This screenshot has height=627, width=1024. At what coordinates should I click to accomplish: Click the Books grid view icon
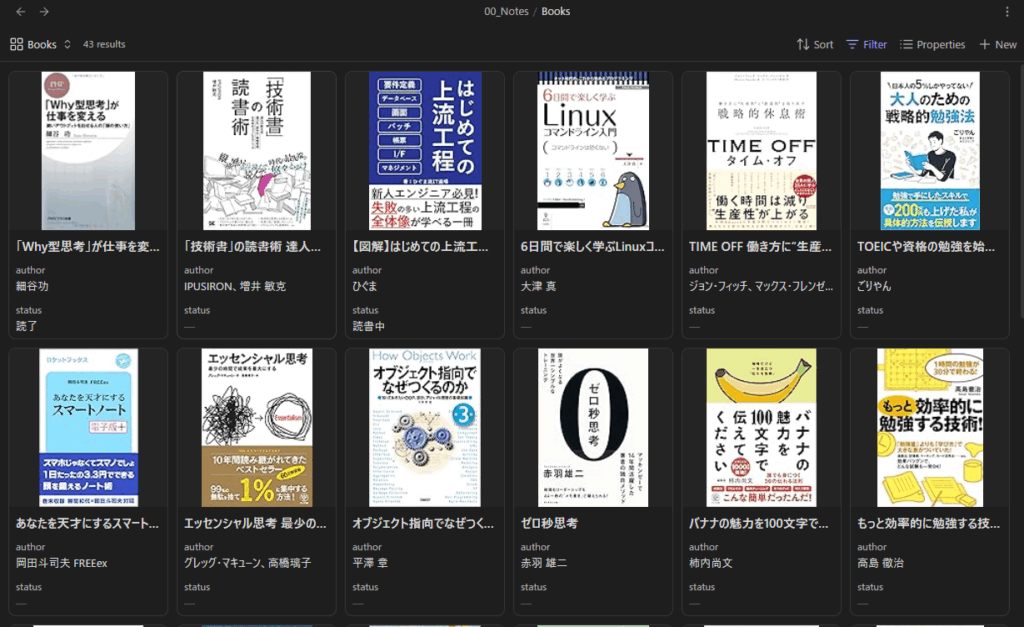click(16, 44)
